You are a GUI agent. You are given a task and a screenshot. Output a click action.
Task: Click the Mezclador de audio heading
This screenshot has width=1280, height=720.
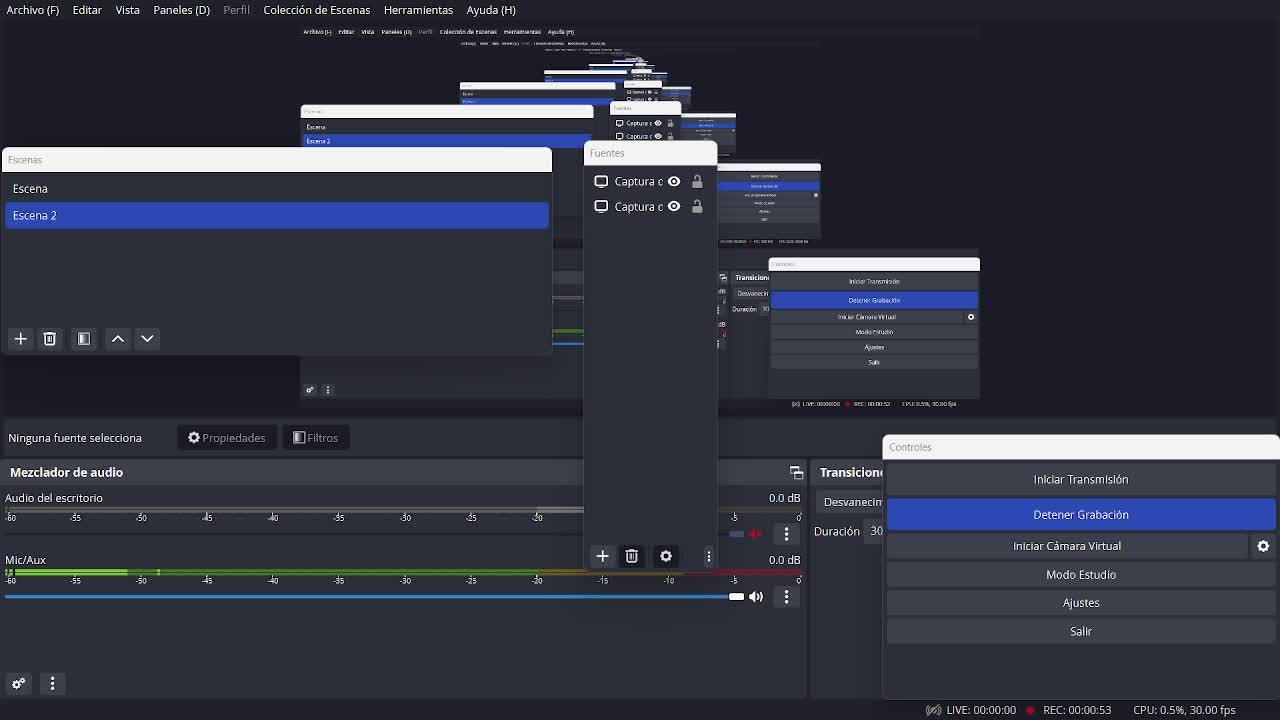(66, 472)
